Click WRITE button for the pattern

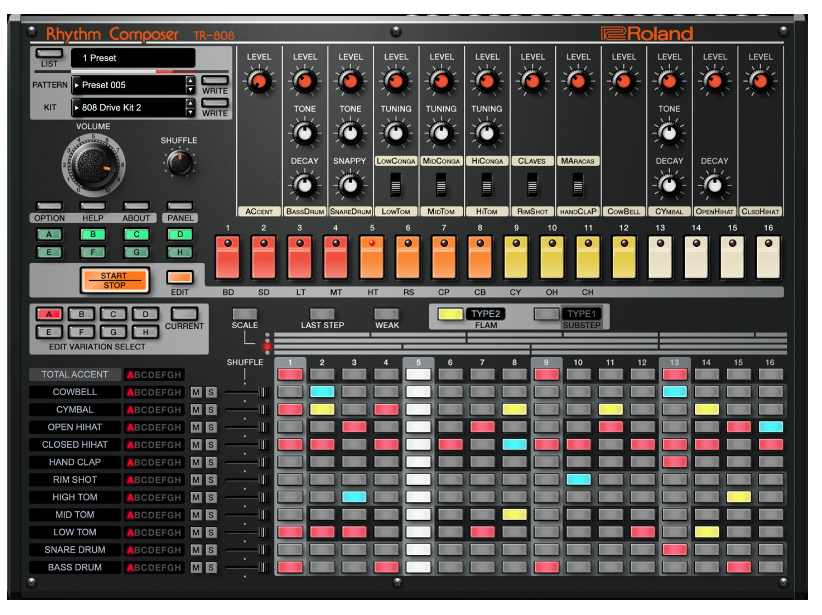pos(215,81)
